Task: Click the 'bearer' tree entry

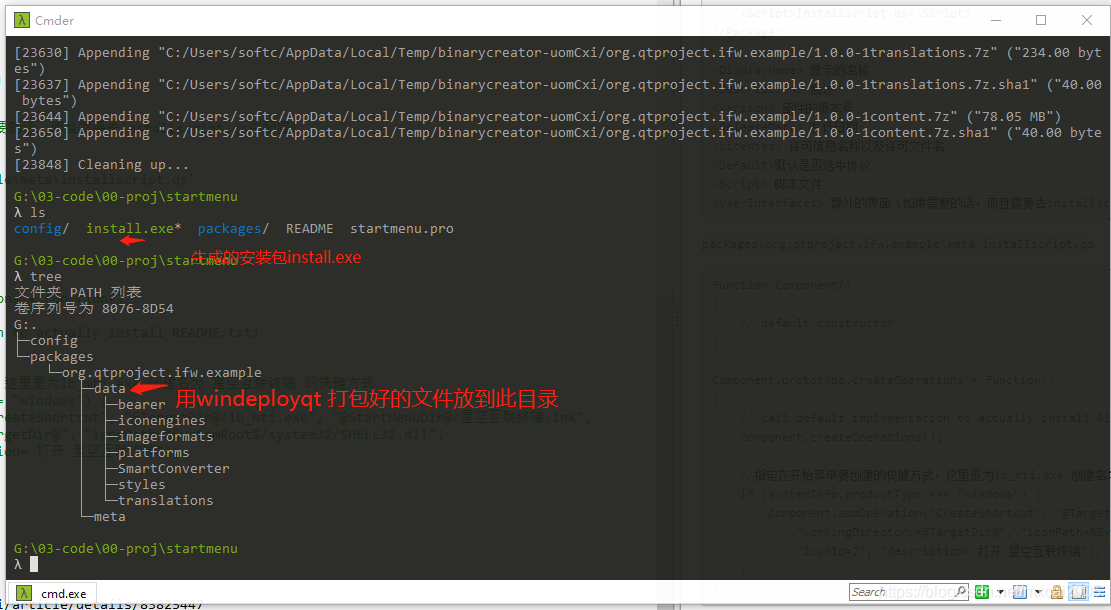Action: tap(142, 405)
